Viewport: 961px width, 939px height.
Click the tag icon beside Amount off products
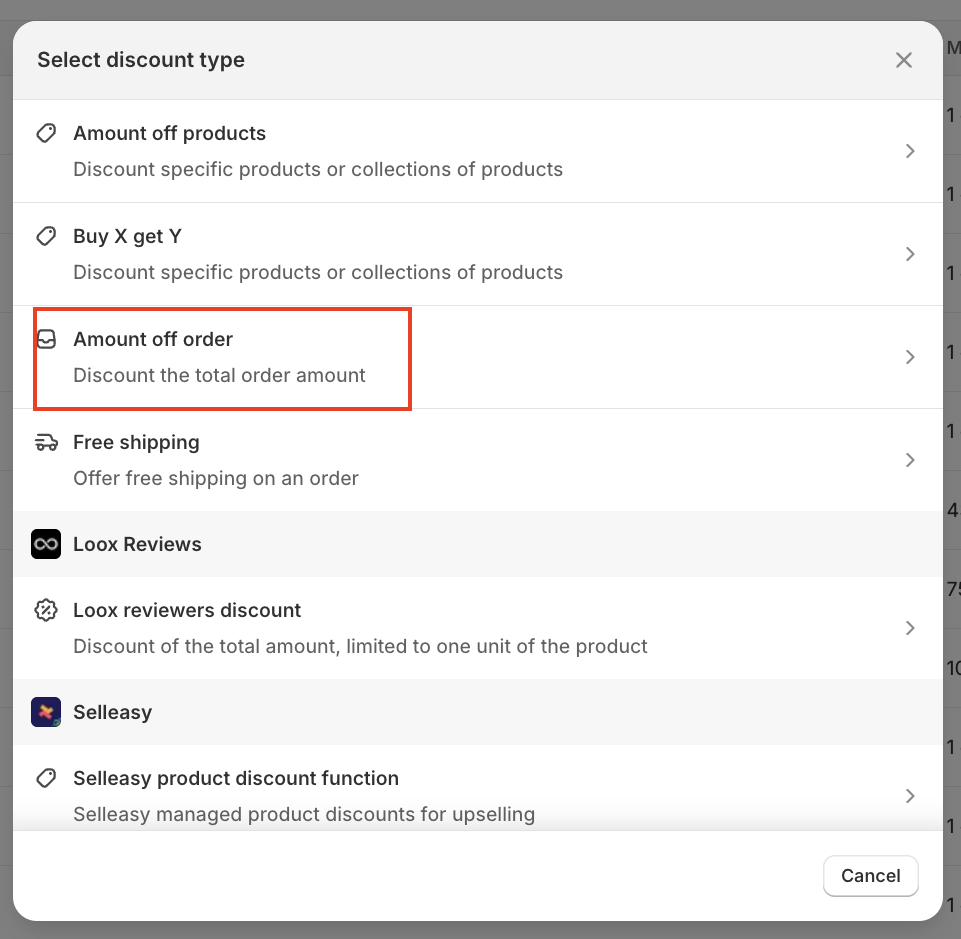46,133
